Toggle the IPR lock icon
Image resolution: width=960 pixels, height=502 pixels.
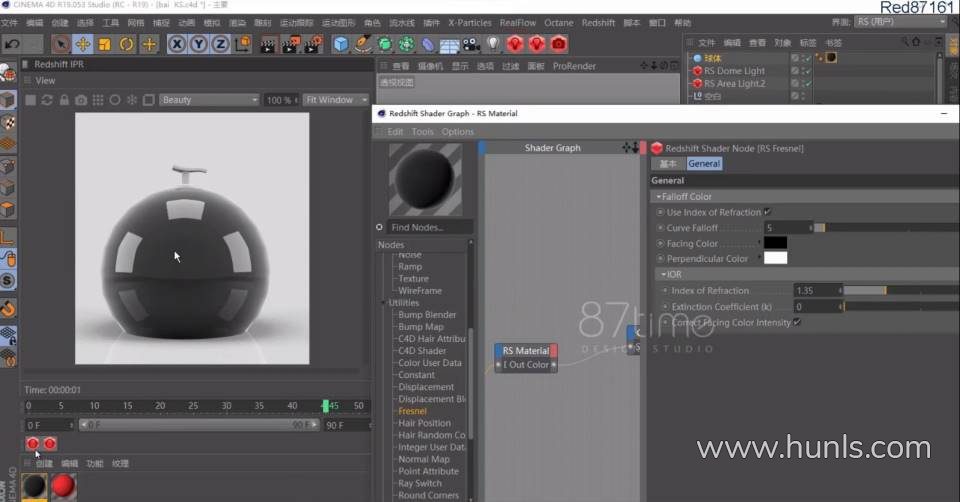click(64, 100)
